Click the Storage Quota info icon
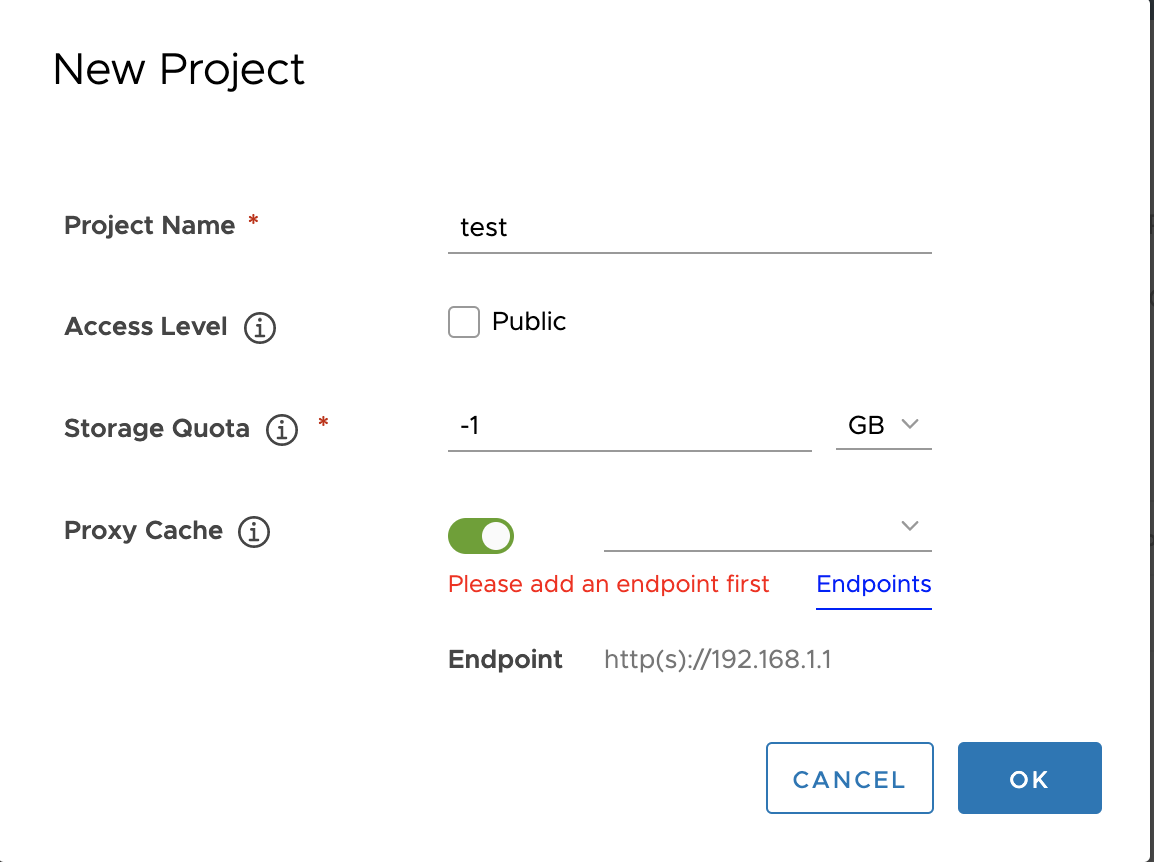Screen dimensions: 1154x862 [x=282, y=429]
